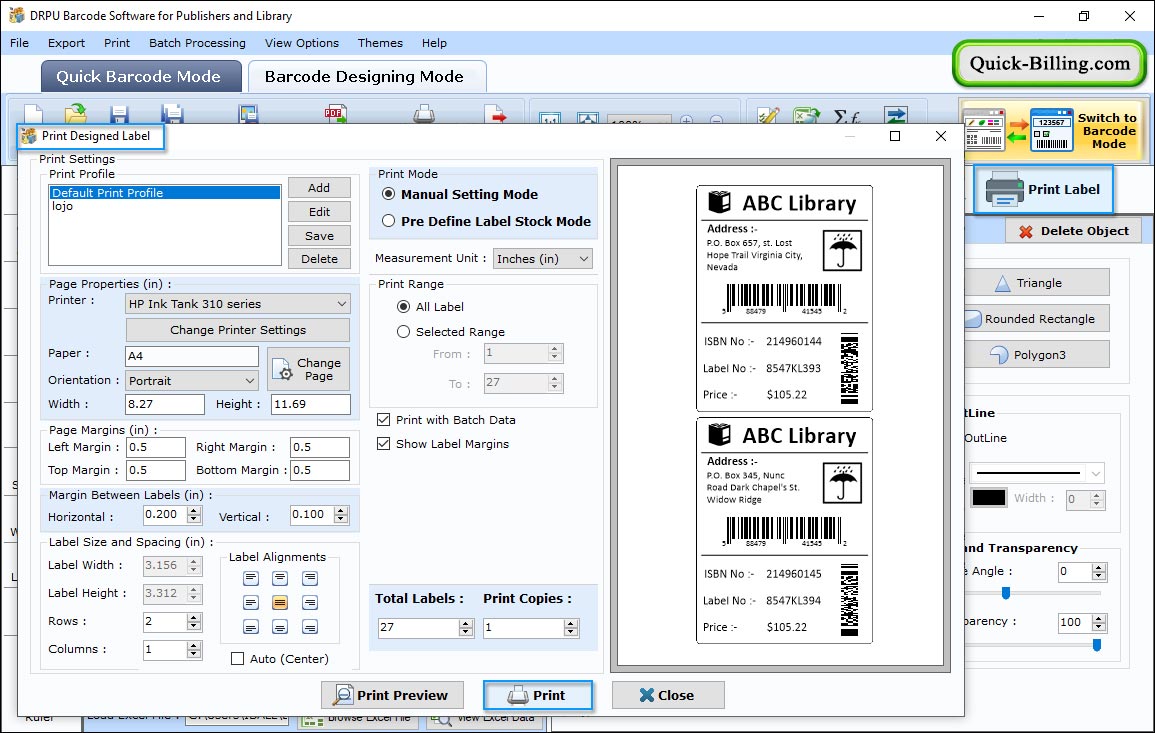
Task: Click the Delete Object red X
Action: [1025, 231]
